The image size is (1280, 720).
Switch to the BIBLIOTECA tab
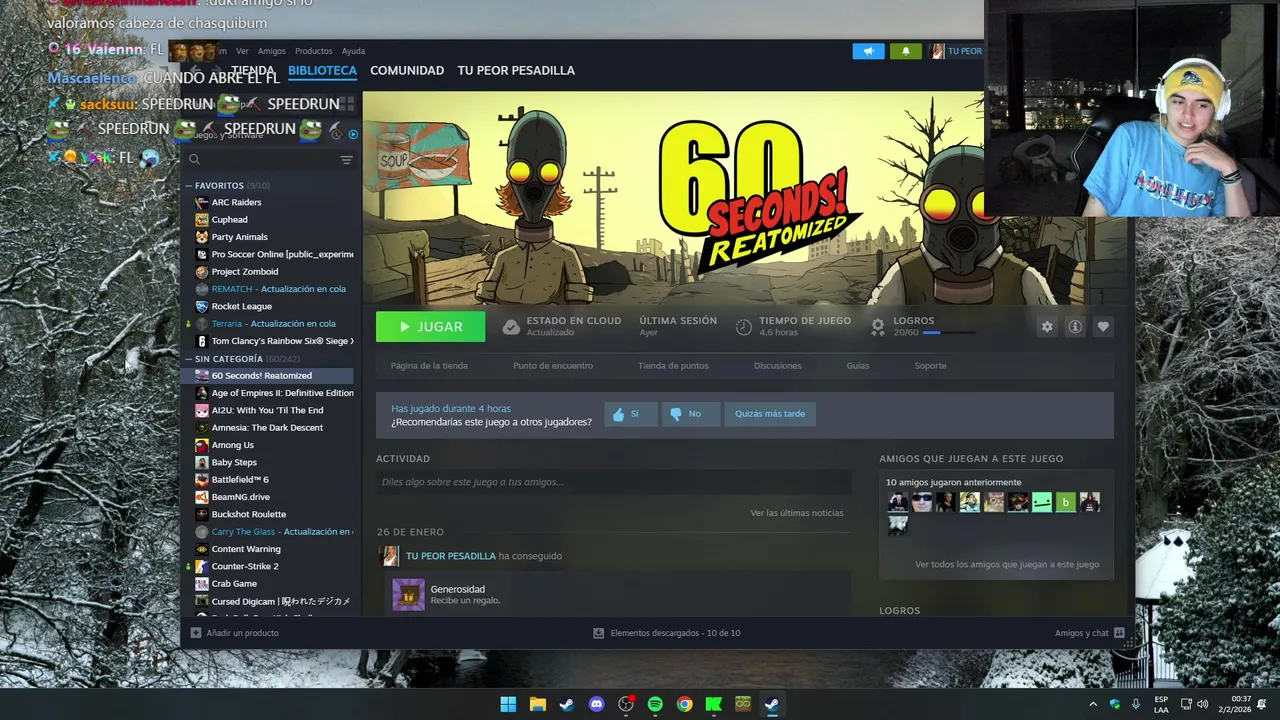[x=322, y=71]
